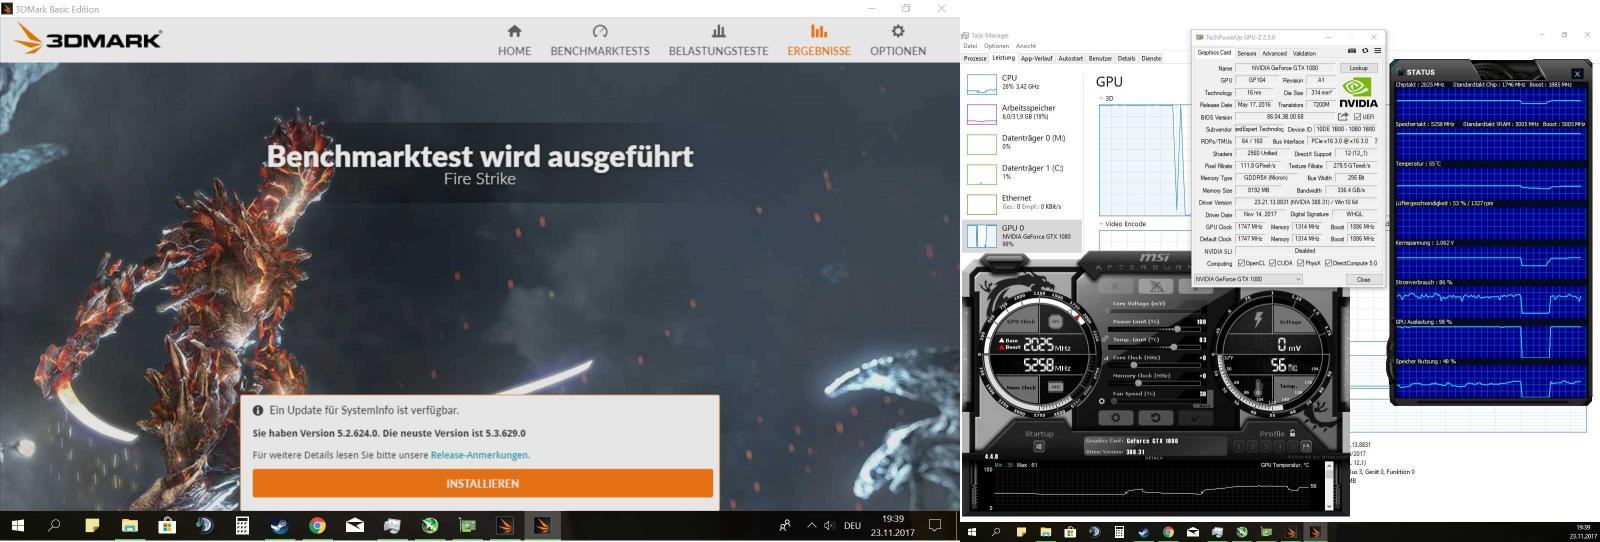Open Microsoft Store from the taskbar
Image resolution: width=1600 pixels, height=542 pixels.
pyautogui.click(x=167, y=525)
